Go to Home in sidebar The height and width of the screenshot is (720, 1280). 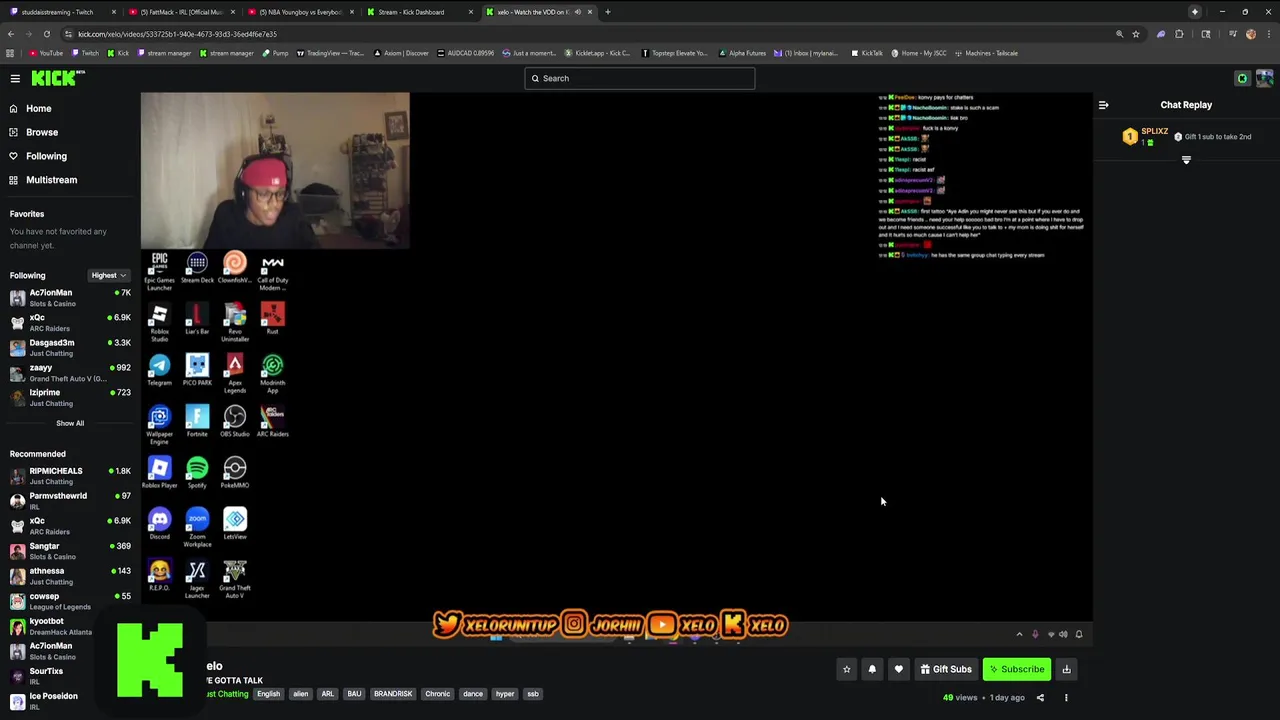38,108
